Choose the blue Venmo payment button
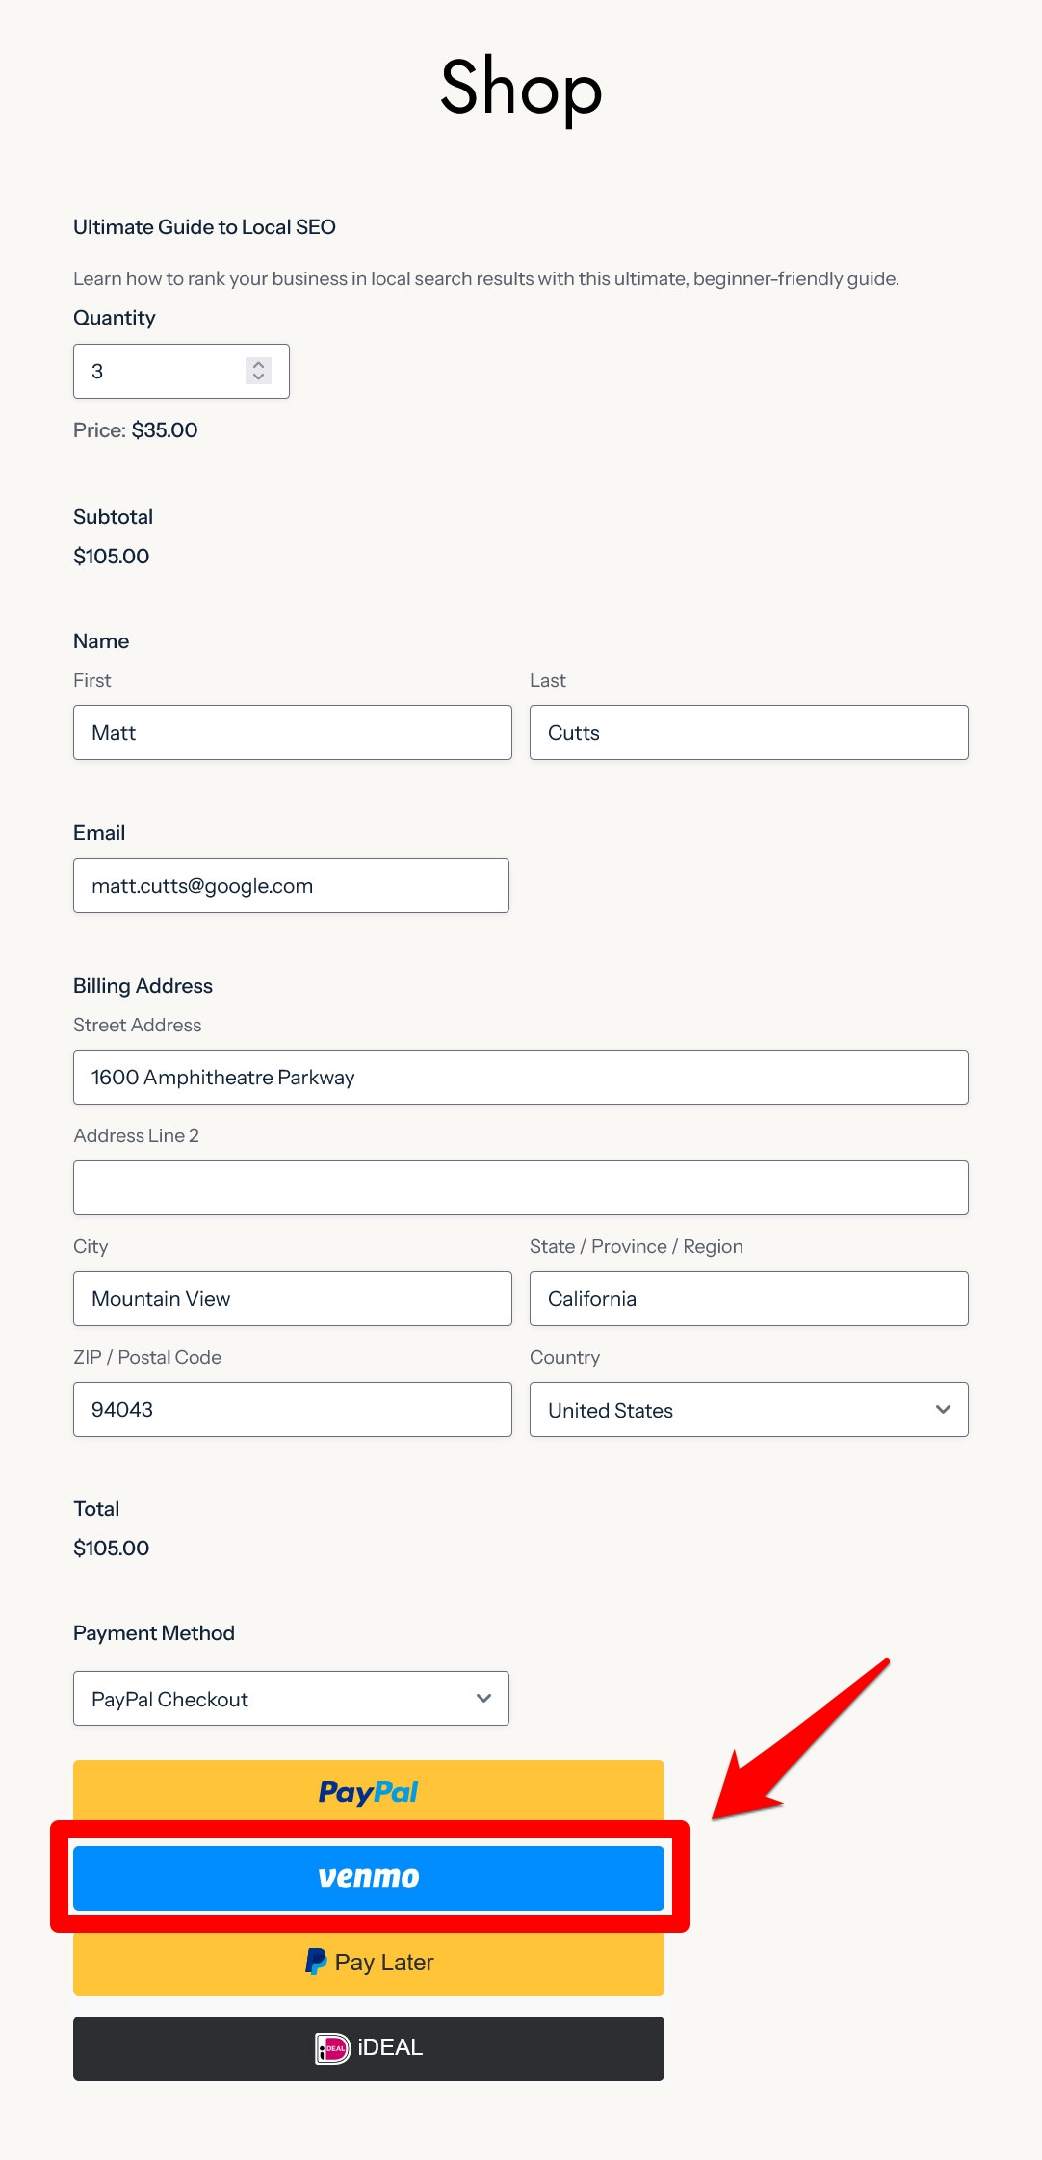The width and height of the screenshot is (1042, 2160). point(368,1878)
